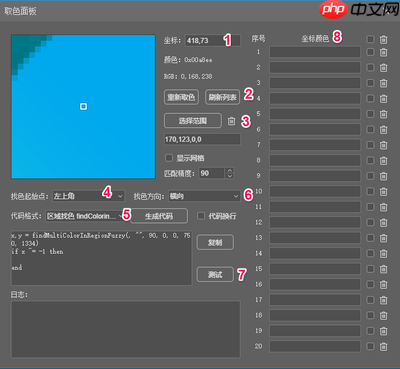Image resolution: width=400 pixels, height=369 pixels.
Task: Click trash icon for row 11
Action: 383,207
